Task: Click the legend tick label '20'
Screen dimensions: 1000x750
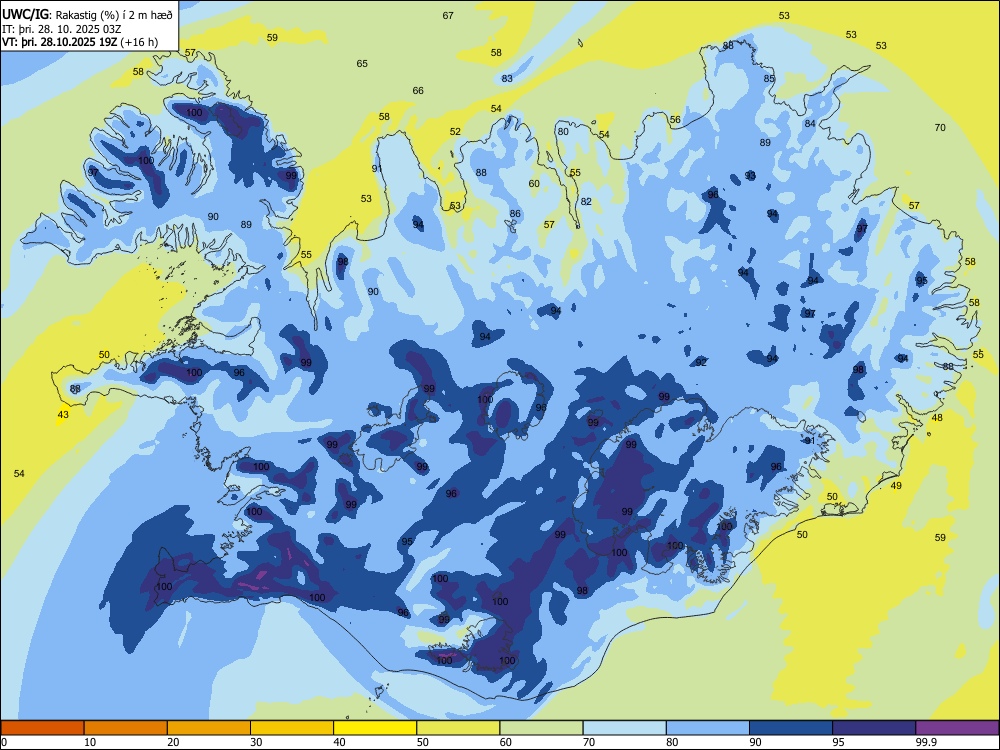Action: [173, 742]
